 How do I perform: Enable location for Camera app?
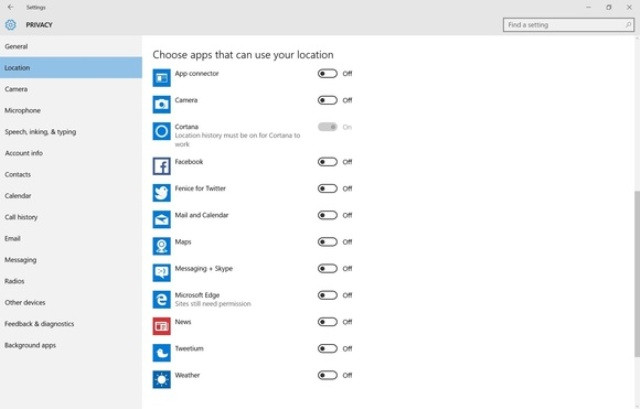click(x=327, y=100)
